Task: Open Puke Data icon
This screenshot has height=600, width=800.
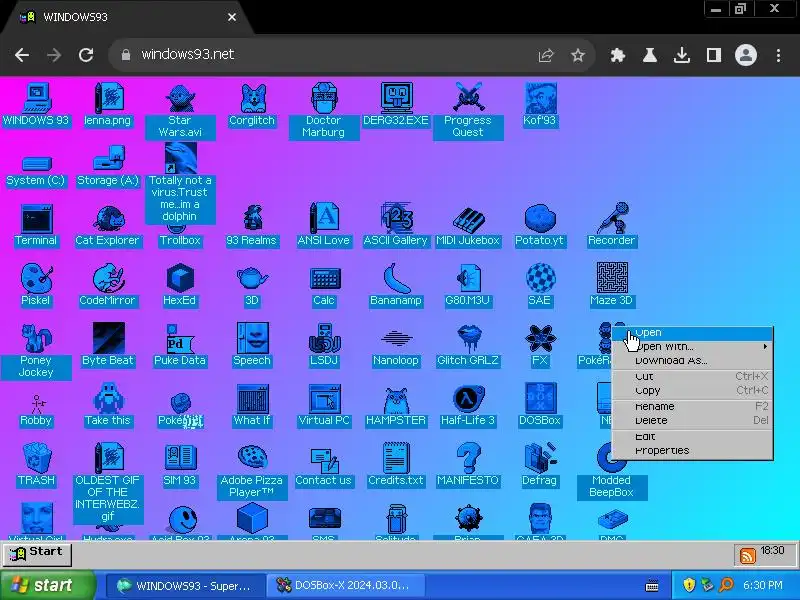Action: point(180,339)
